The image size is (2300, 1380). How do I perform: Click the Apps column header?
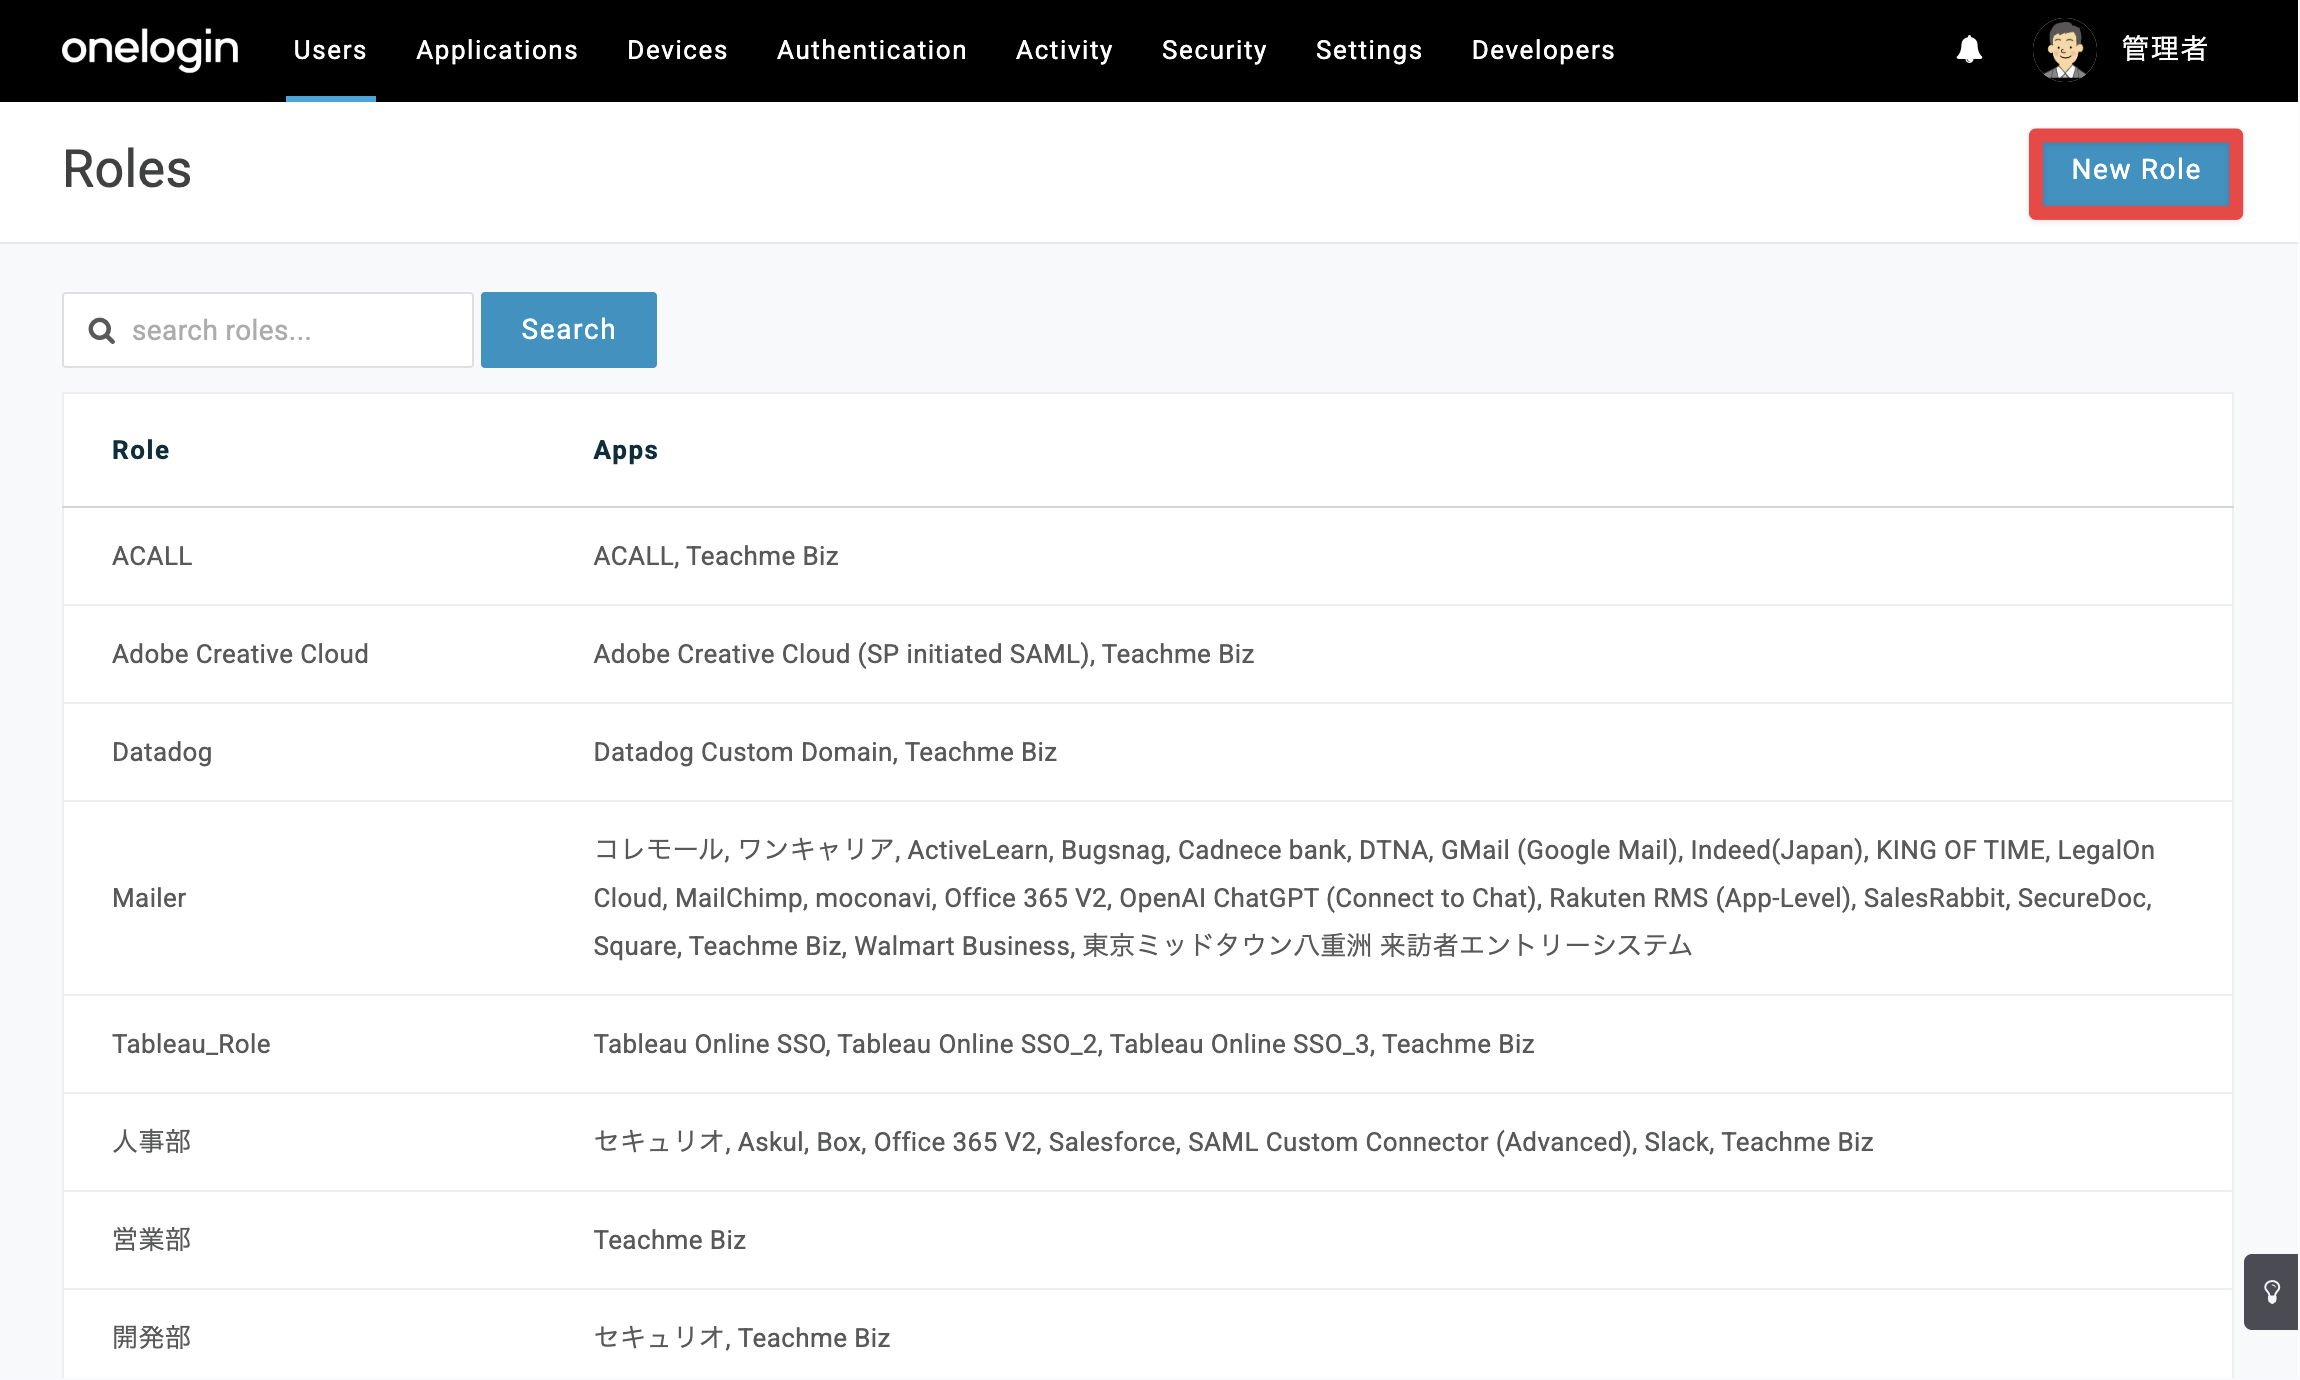click(x=626, y=450)
